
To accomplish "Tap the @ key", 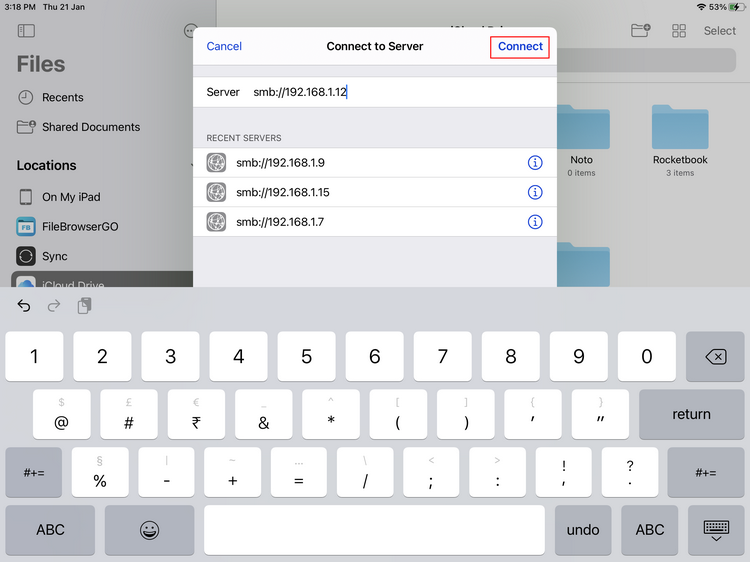I will [x=62, y=414].
